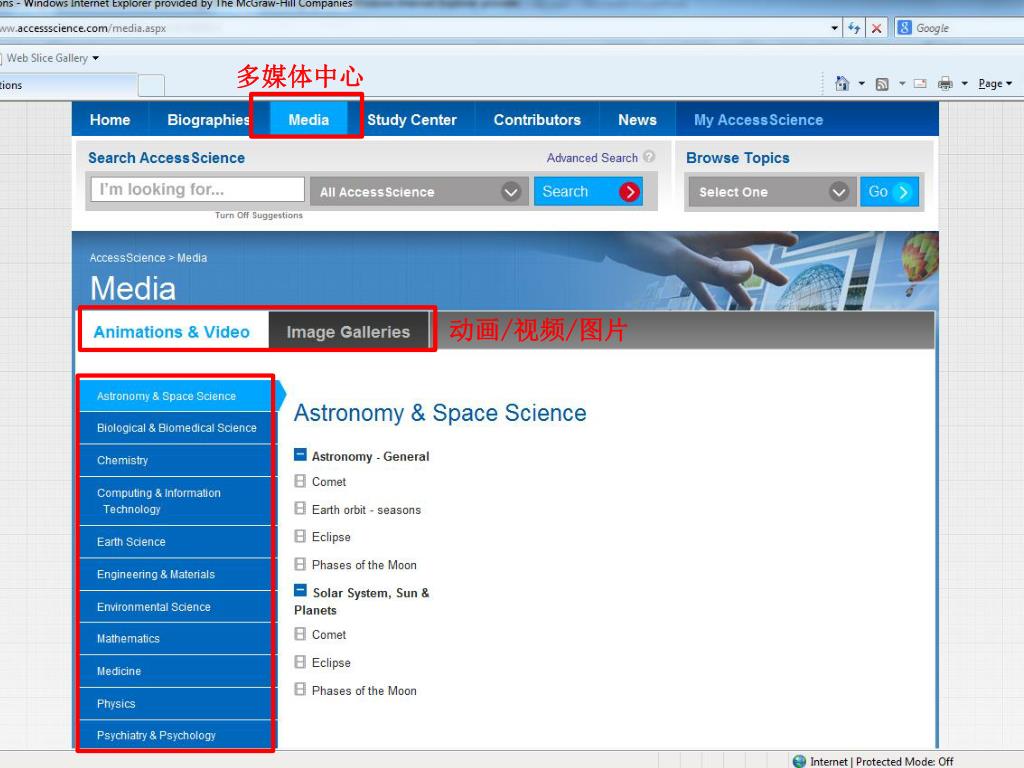Click the browser address bar URL
Image resolution: width=1024 pixels, height=768 pixels.
85,28
